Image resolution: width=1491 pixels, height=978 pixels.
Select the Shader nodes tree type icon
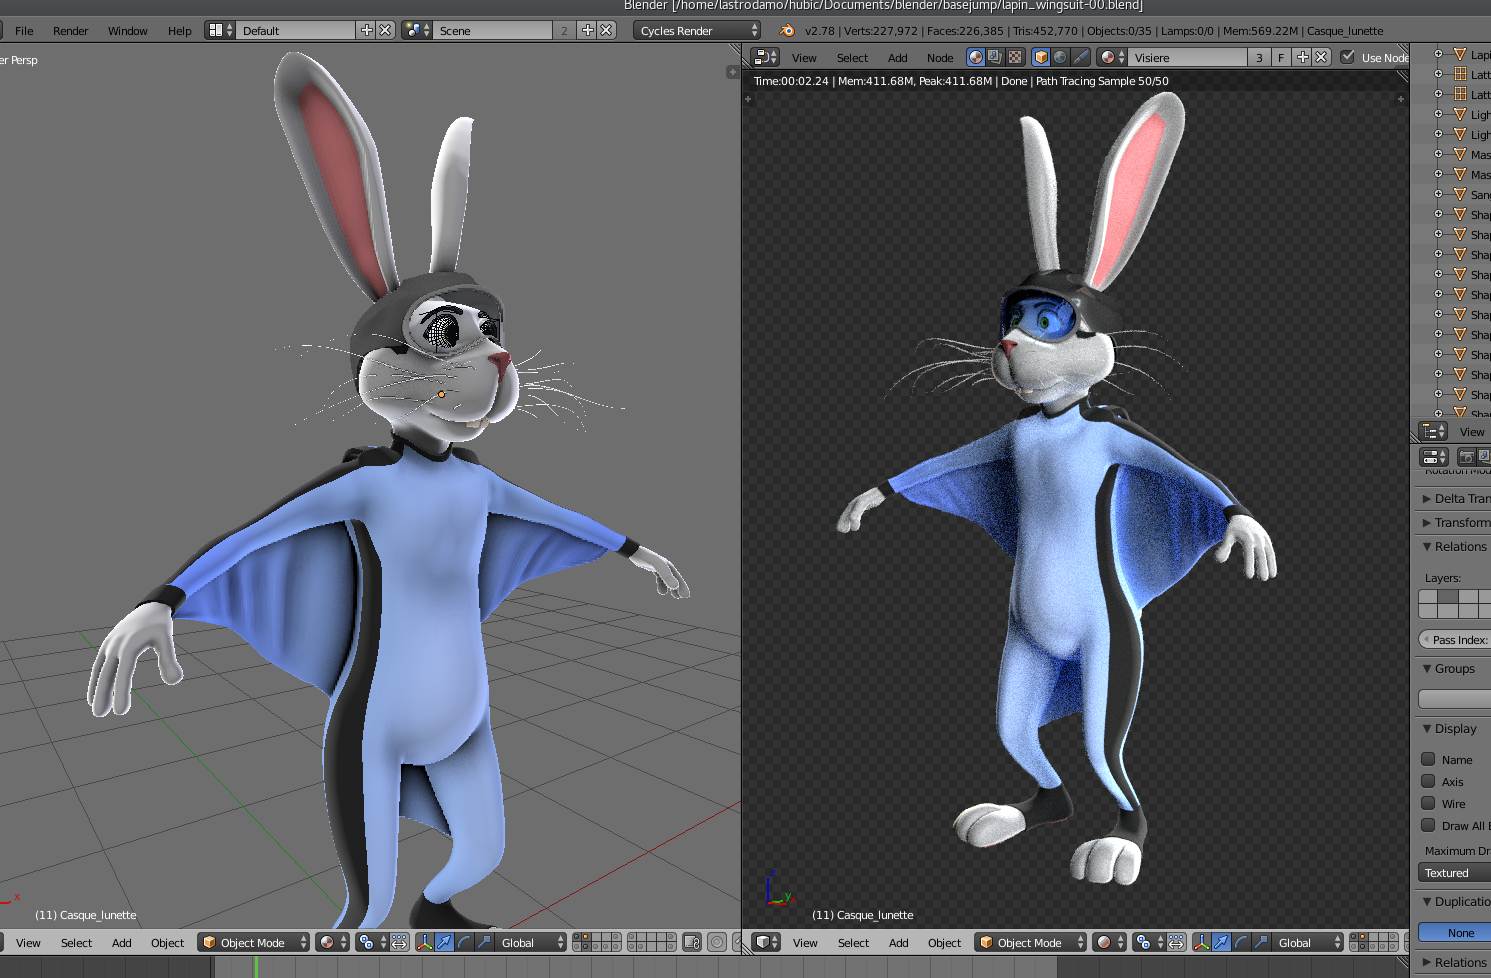tap(976, 57)
